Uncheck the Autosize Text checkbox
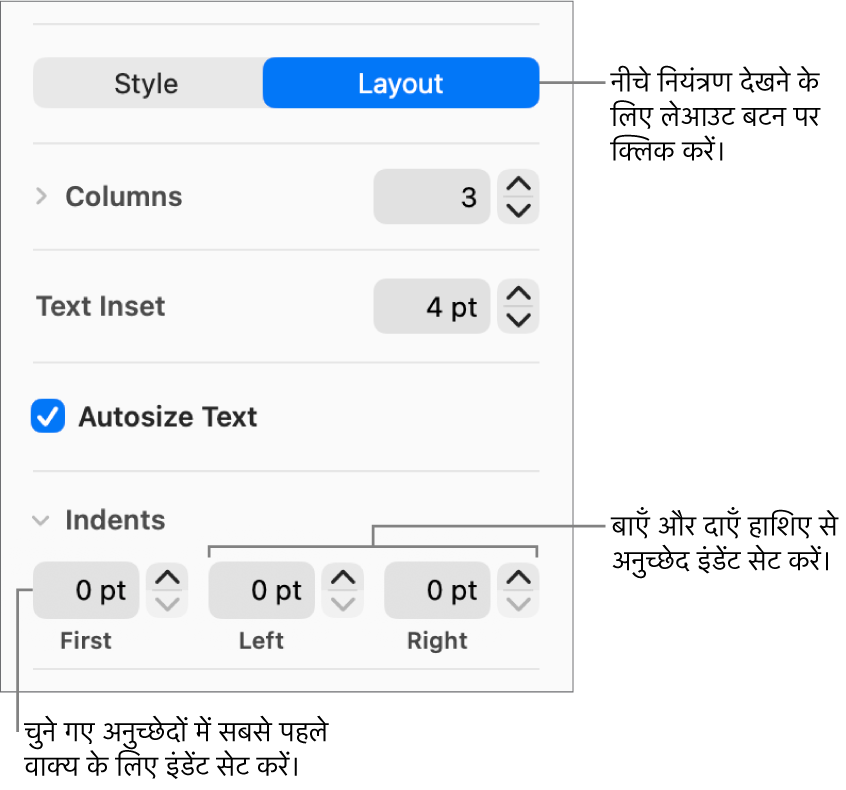This screenshot has height=790, width=846. 48,417
